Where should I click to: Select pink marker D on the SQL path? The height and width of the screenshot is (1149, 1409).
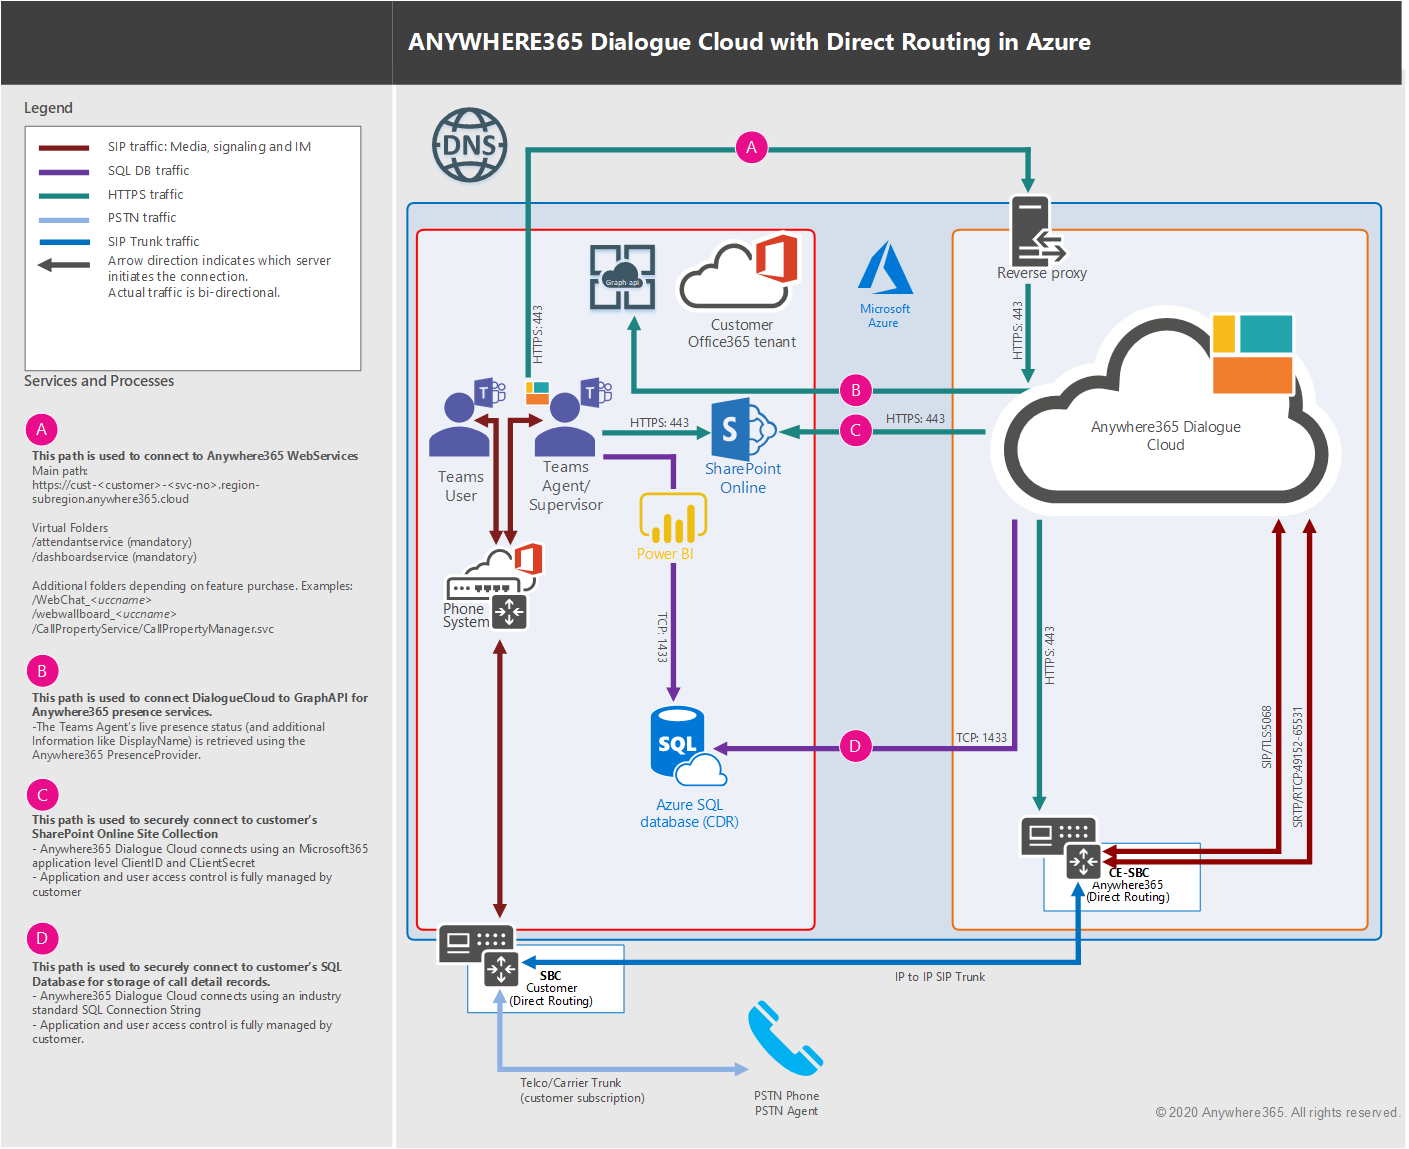point(854,746)
